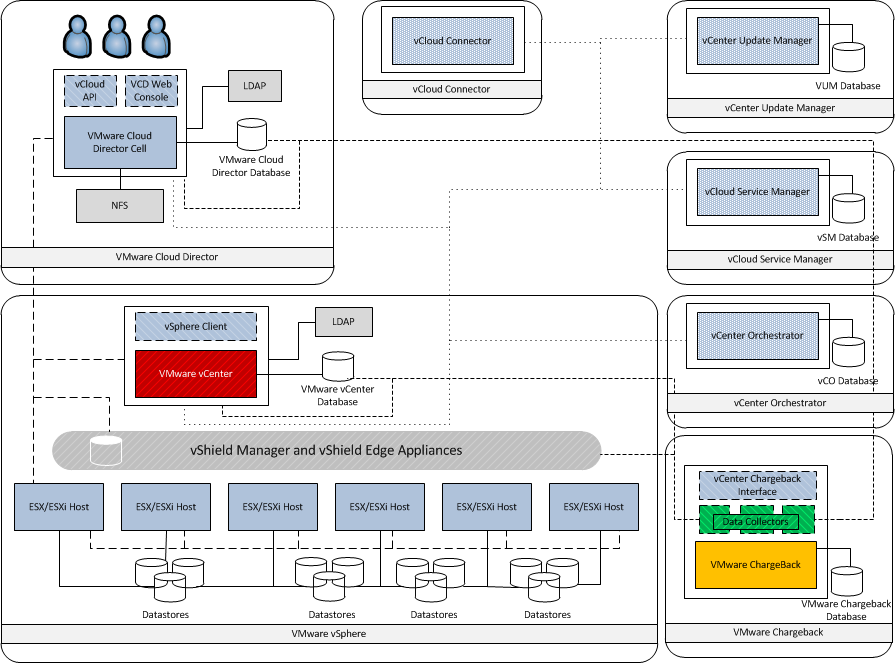Screen dimensions: 895x663
Task: Click the red VMware vCenter box
Action: click(196, 374)
